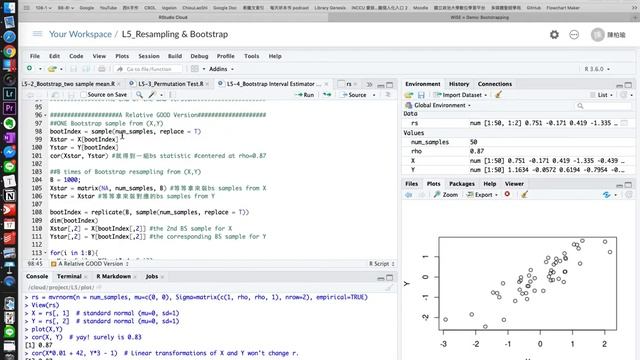Open Notion from the macOS dock
The height and width of the screenshot is (360, 640).
[x=9, y=196]
